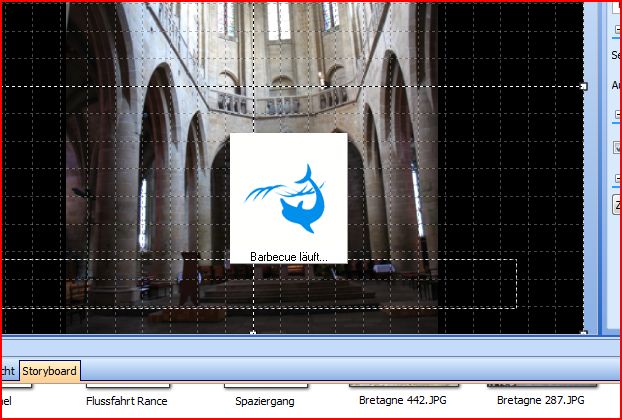
Task: Toggle the checkbox in the right properties panel
Action: tap(616, 148)
